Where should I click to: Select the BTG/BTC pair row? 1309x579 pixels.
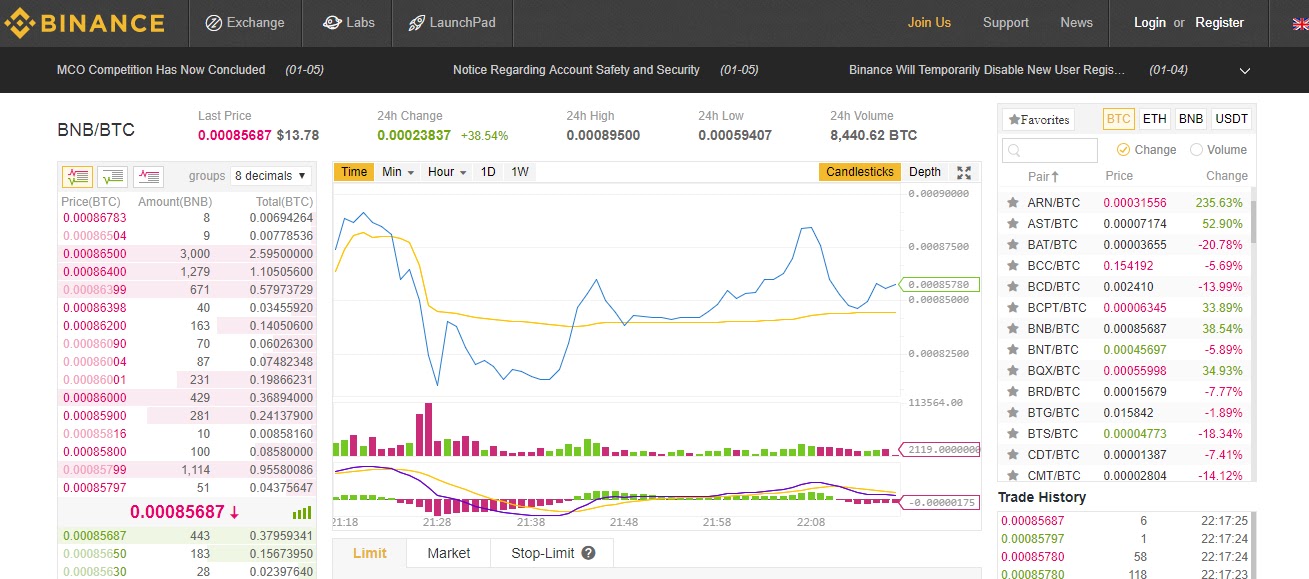1124,412
